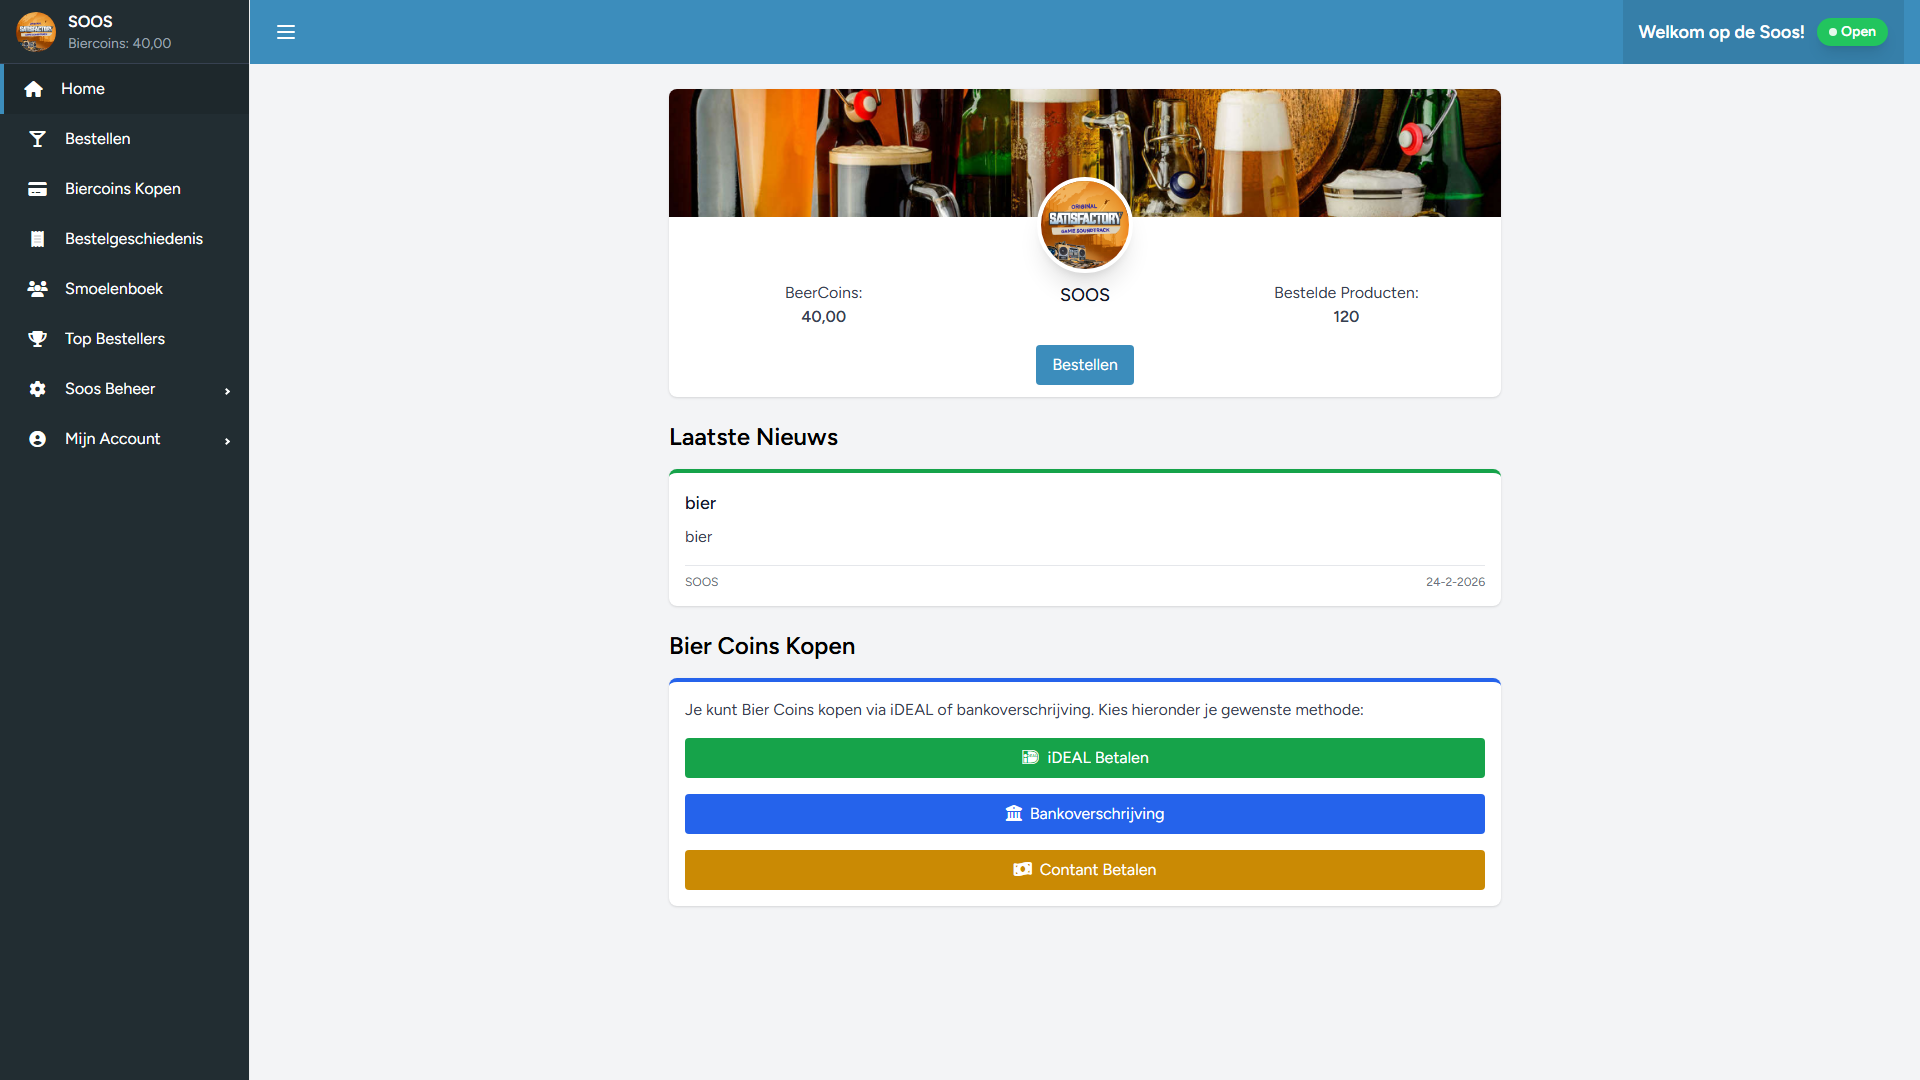The image size is (1920, 1080).
Task: Expand the Soos Beheer submenu arrow
Action: tap(227, 391)
